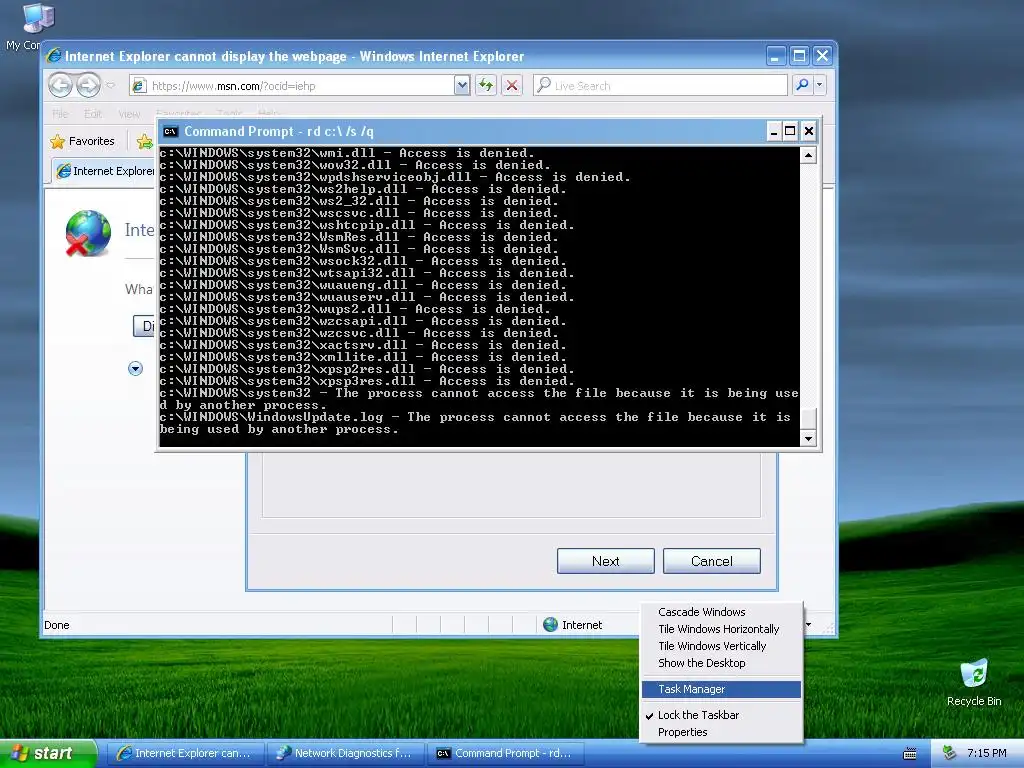
Task: Click the globe error icon on page
Action: 88,232
